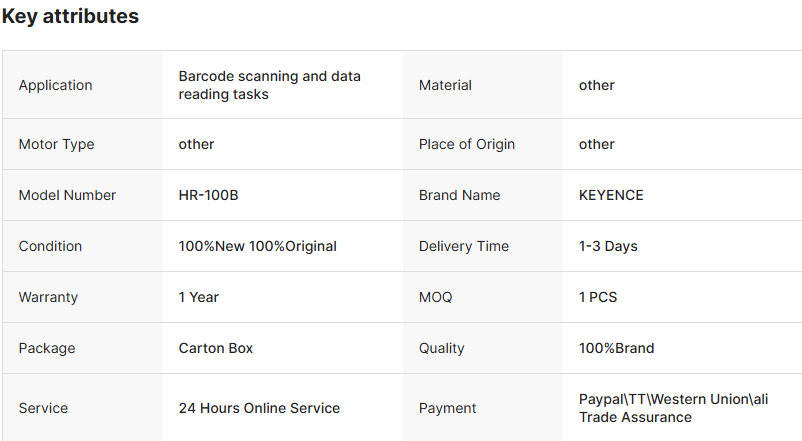The height and width of the screenshot is (441, 802).
Task: Select the Carton Box package value
Action: 216,348
